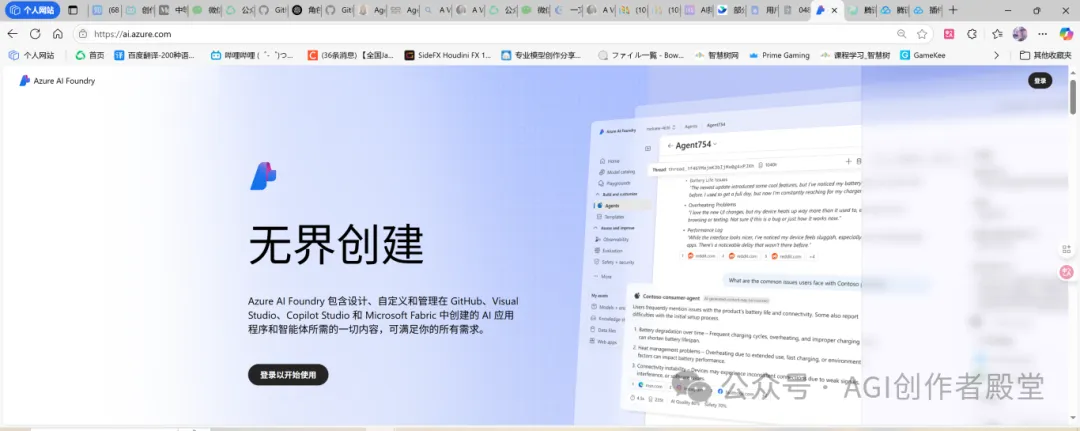Switch to the 048 tab
Screen dimensions: 1080x431
click(796, 10)
